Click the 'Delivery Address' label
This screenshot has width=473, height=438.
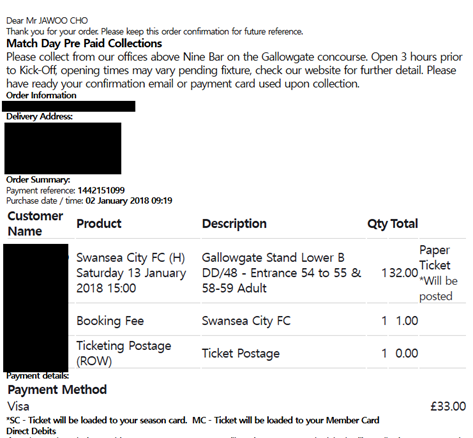(39, 116)
